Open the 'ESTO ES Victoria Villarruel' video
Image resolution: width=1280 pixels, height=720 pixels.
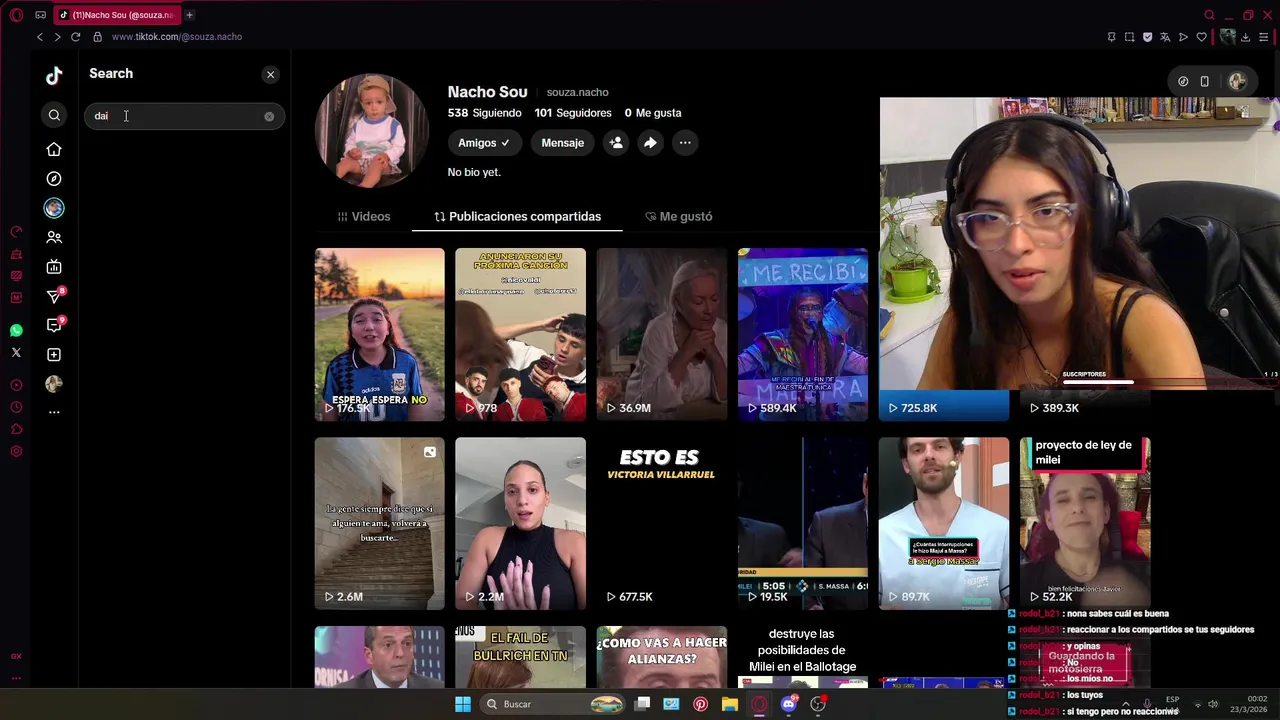661,523
